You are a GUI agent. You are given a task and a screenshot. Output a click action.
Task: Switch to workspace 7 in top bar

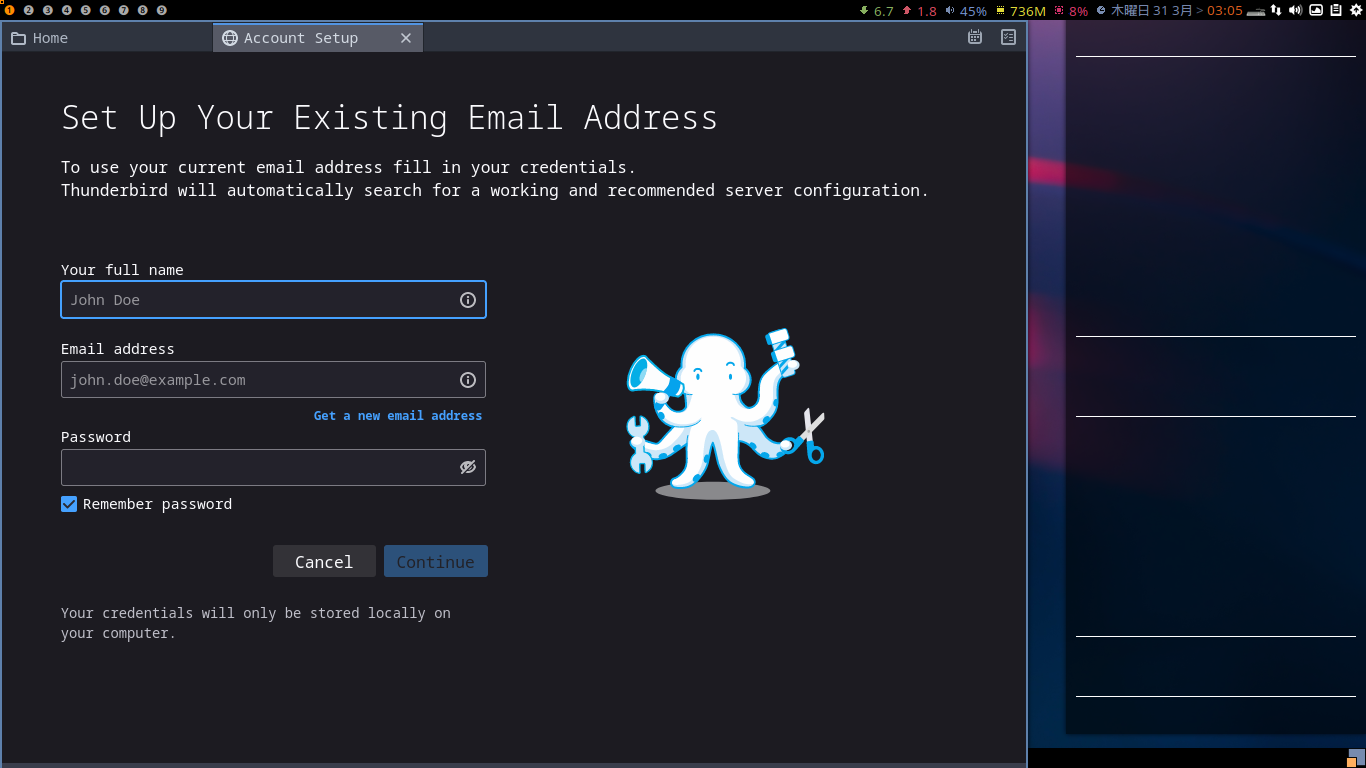[124, 10]
